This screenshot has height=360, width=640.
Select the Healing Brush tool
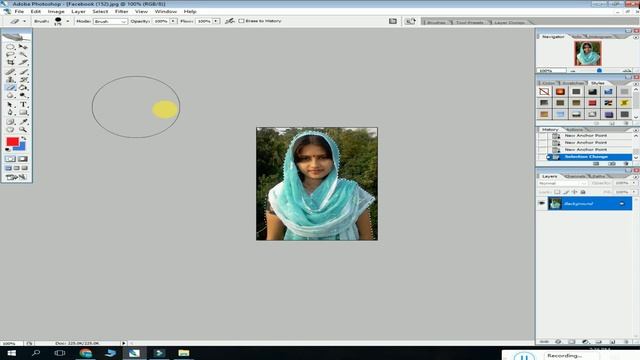[x=10, y=71]
